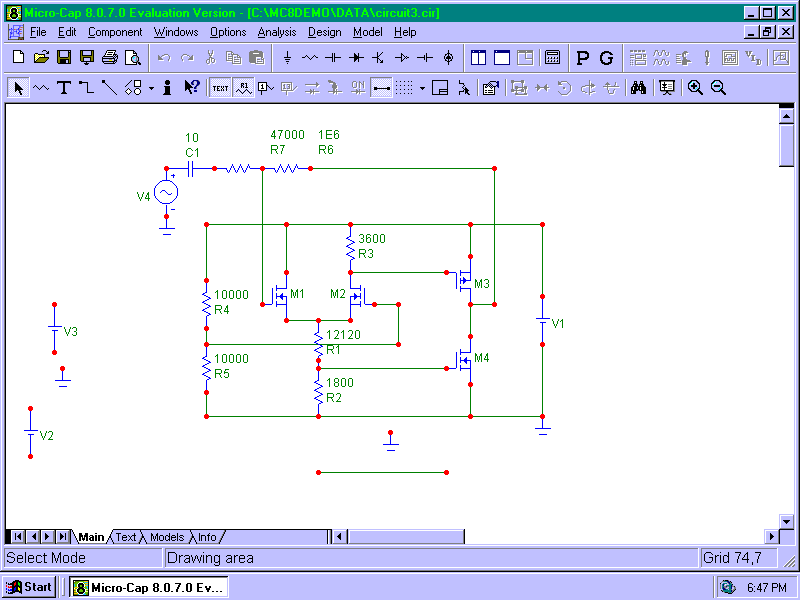This screenshot has width=800, height=600.
Task: Open the Model menu
Action: pos(367,32)
